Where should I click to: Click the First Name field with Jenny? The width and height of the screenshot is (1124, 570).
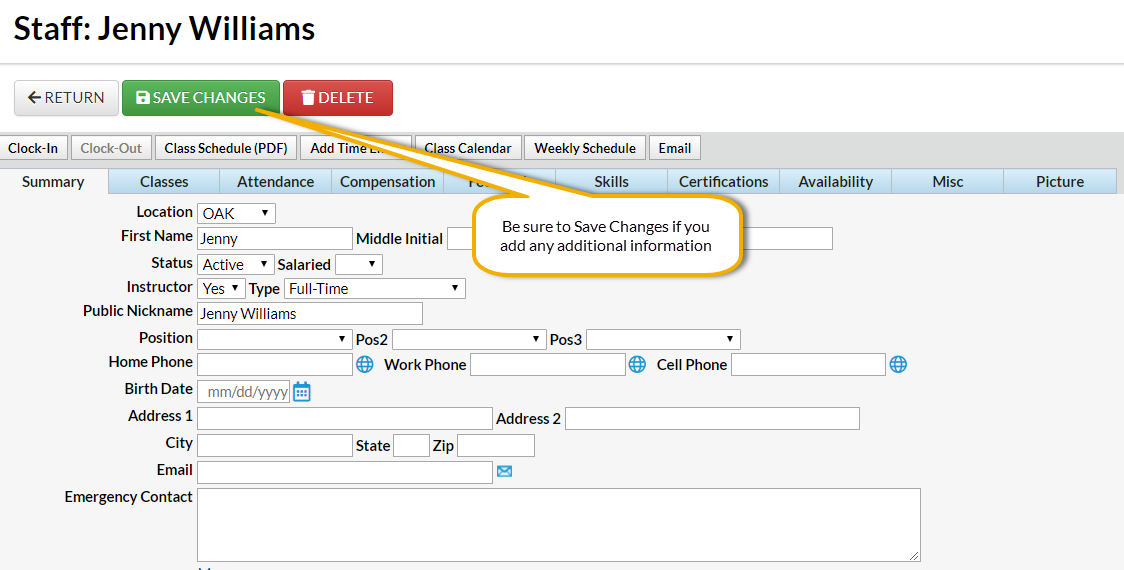[275, 238]
